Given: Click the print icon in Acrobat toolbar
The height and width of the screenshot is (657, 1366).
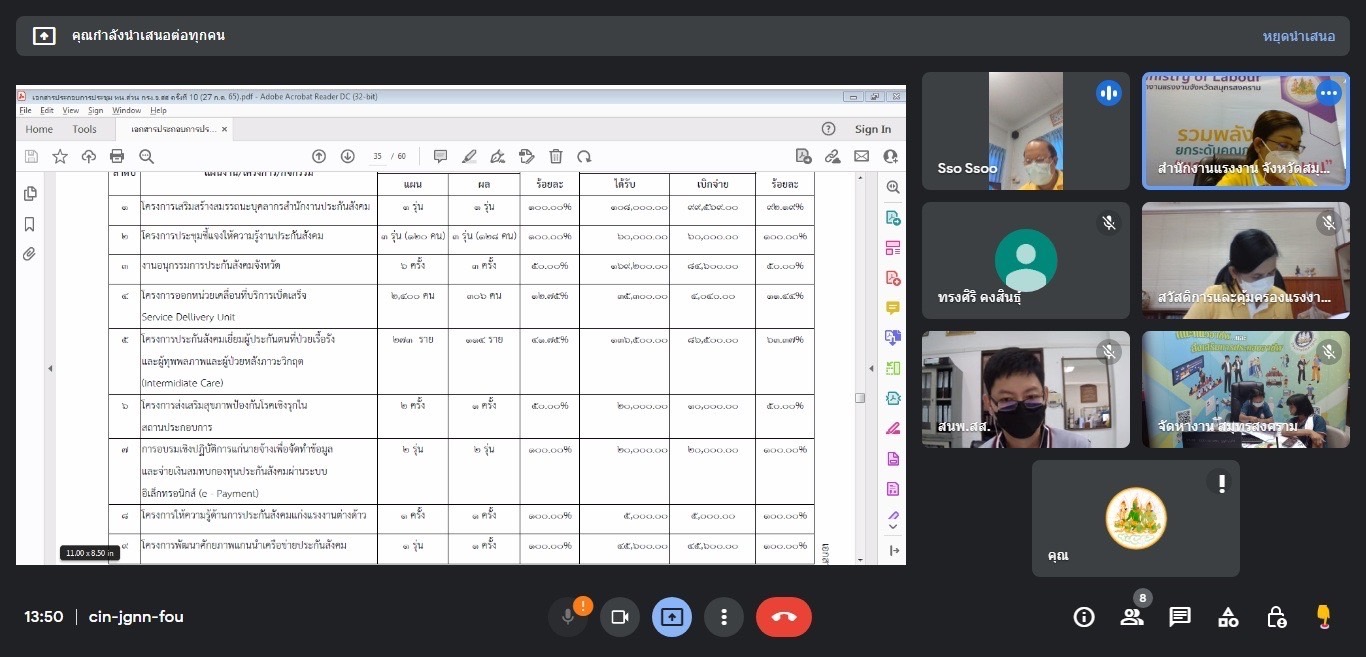Looking at the screenshot, I should 117,156.
